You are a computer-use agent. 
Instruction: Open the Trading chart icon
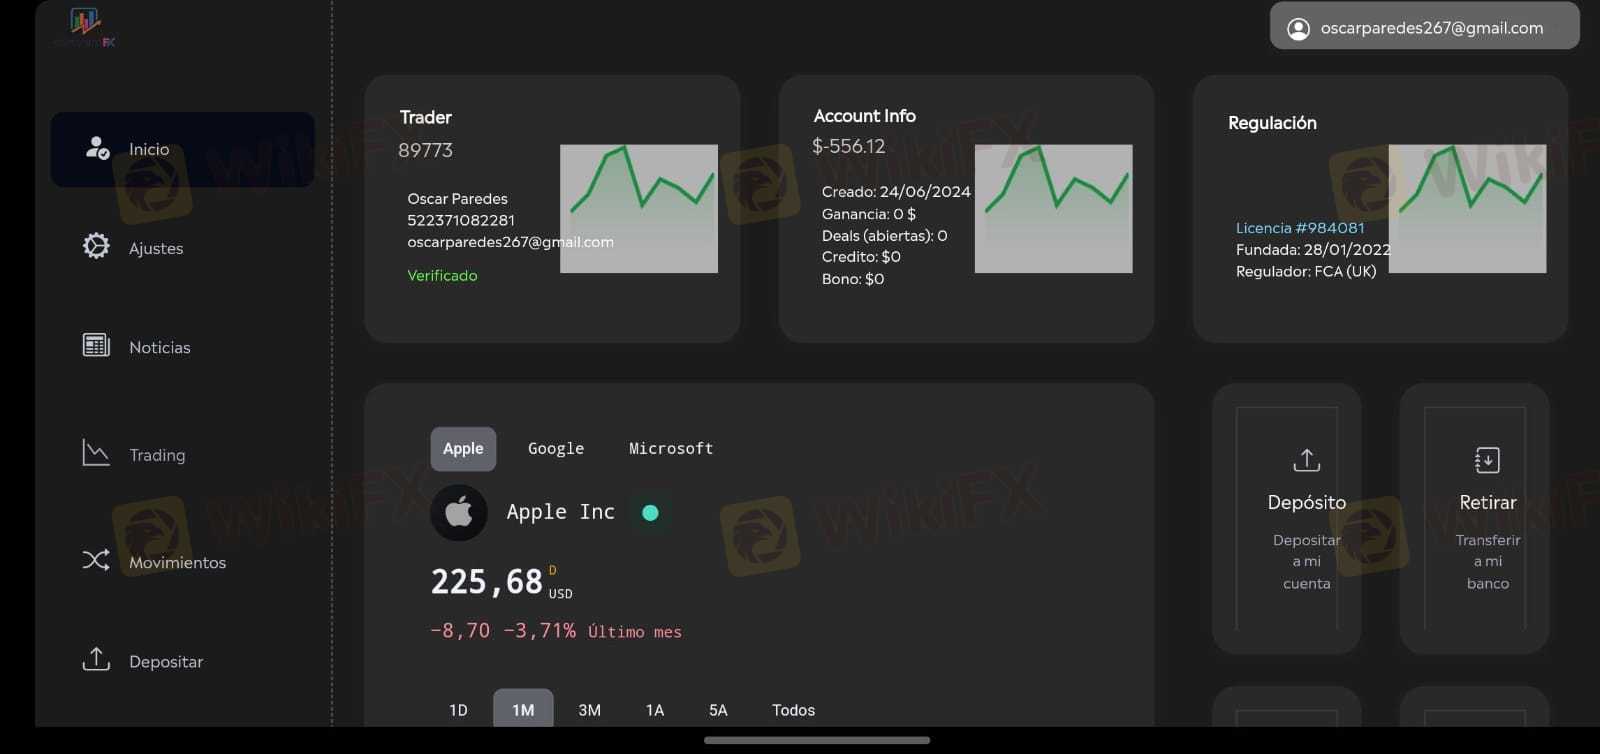[96, 453]
